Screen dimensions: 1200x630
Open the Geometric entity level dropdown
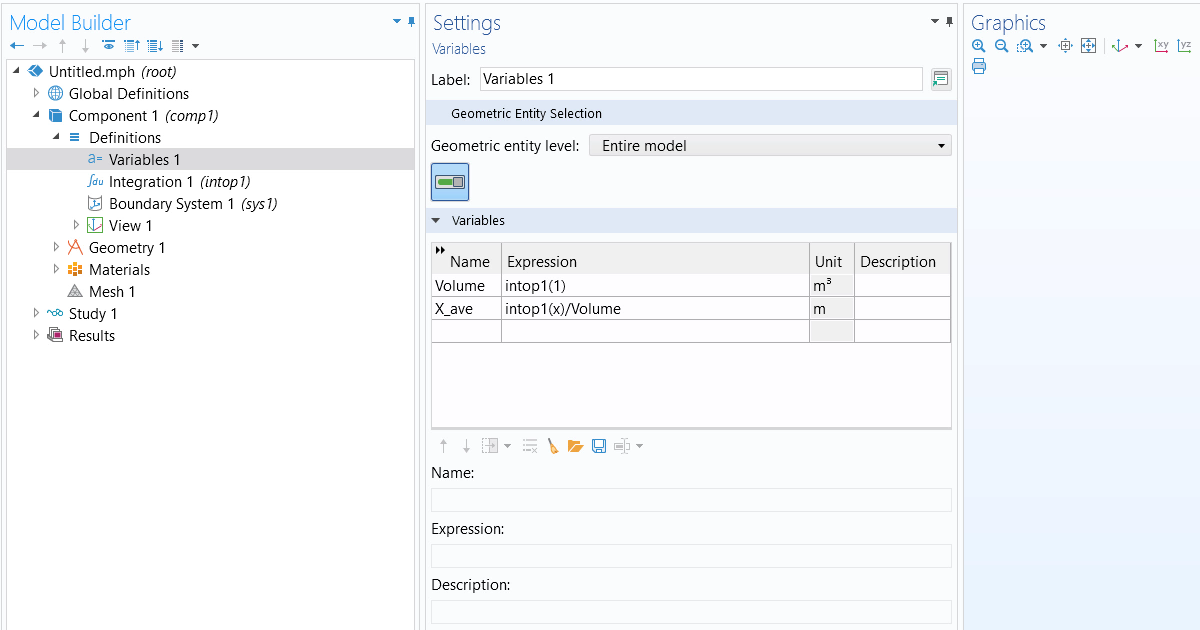(770, 146)
